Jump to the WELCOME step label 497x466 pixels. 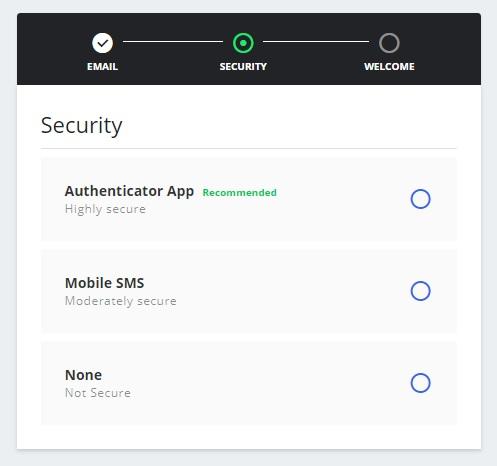pos(389,67)
